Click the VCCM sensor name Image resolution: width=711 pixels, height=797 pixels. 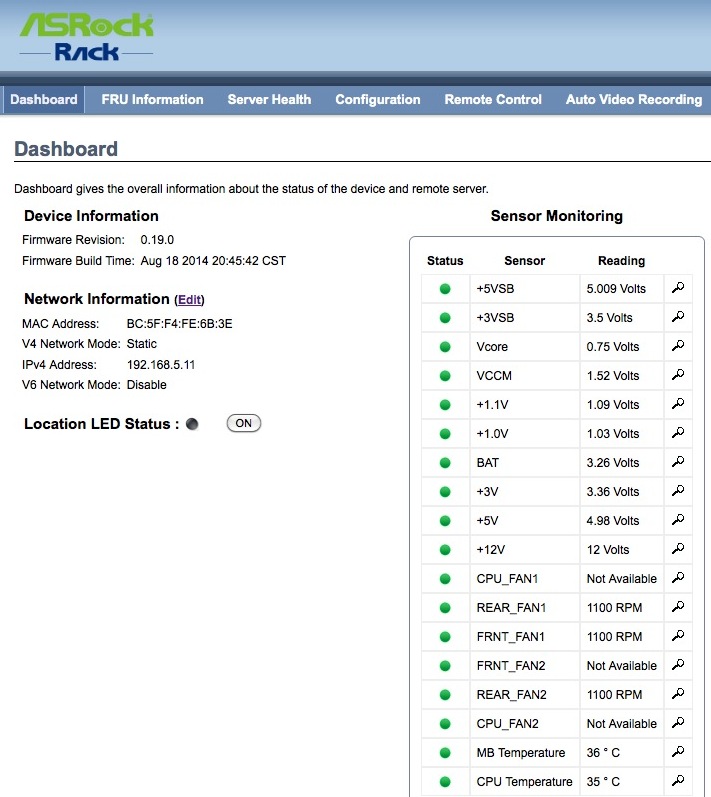point(494,376)
